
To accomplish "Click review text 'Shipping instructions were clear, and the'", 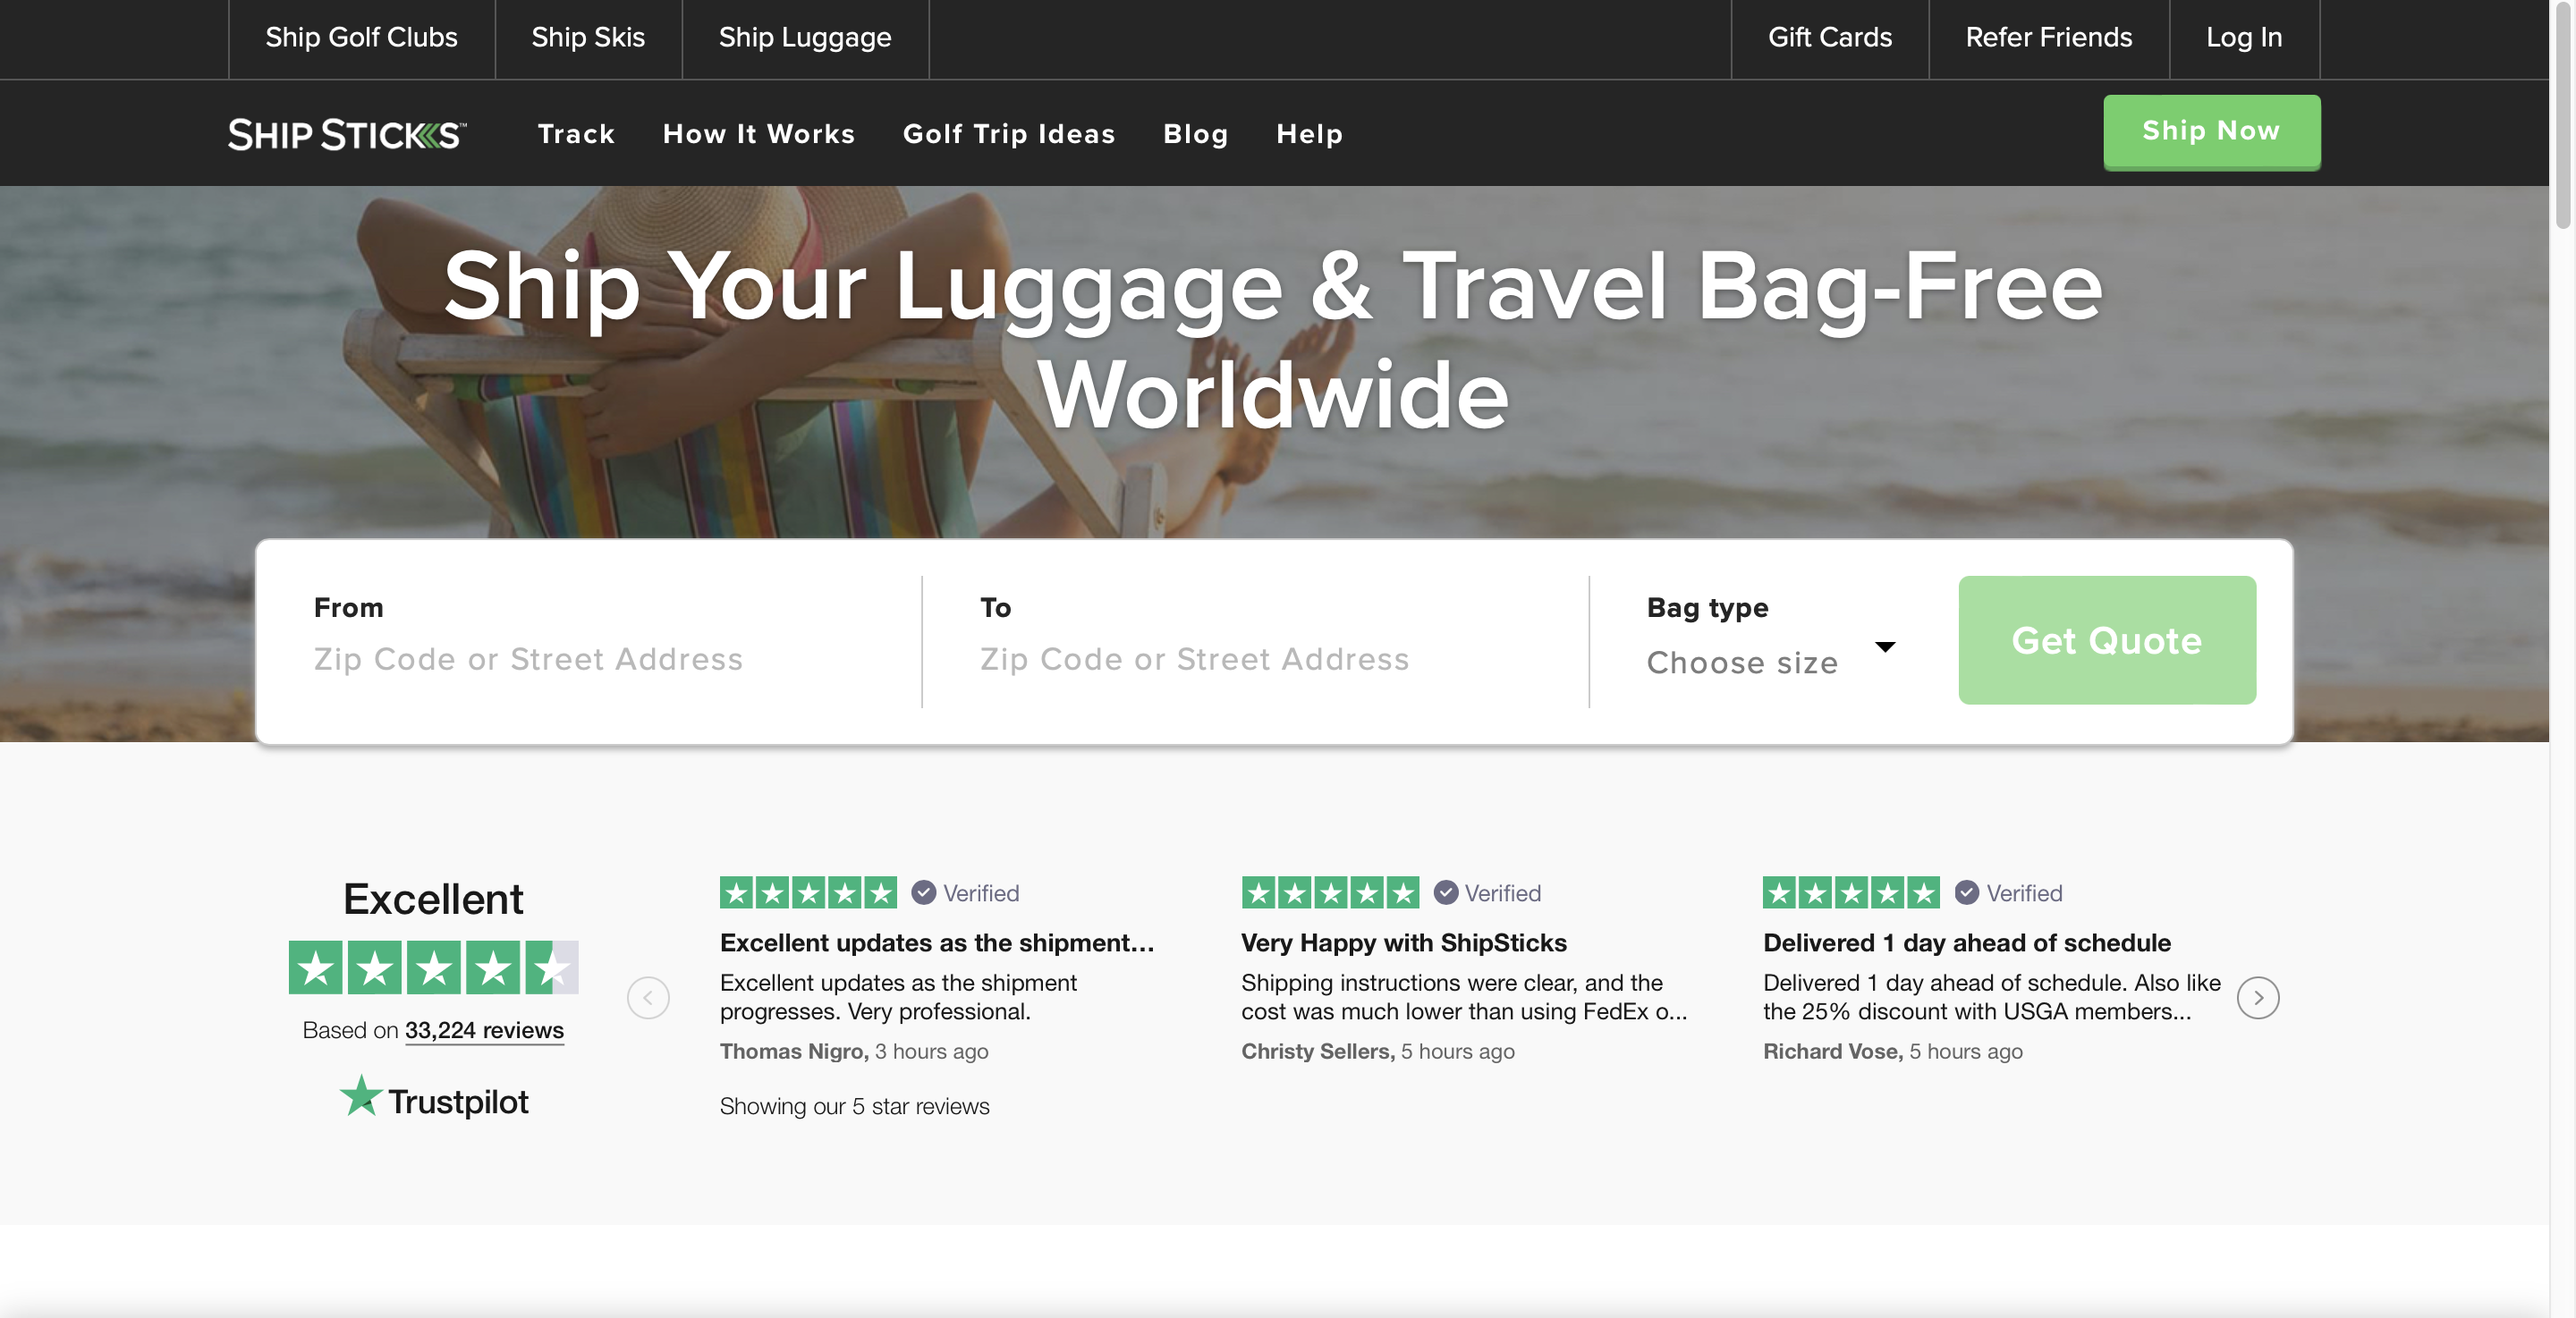I will click(x=1451, y=983).
